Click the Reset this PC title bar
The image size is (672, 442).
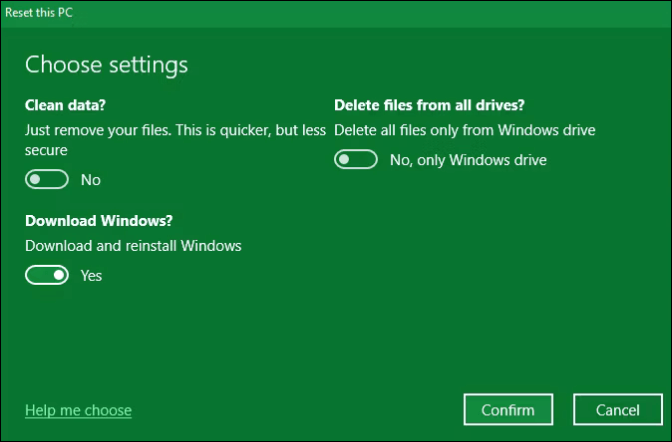[x=38, y=11]
